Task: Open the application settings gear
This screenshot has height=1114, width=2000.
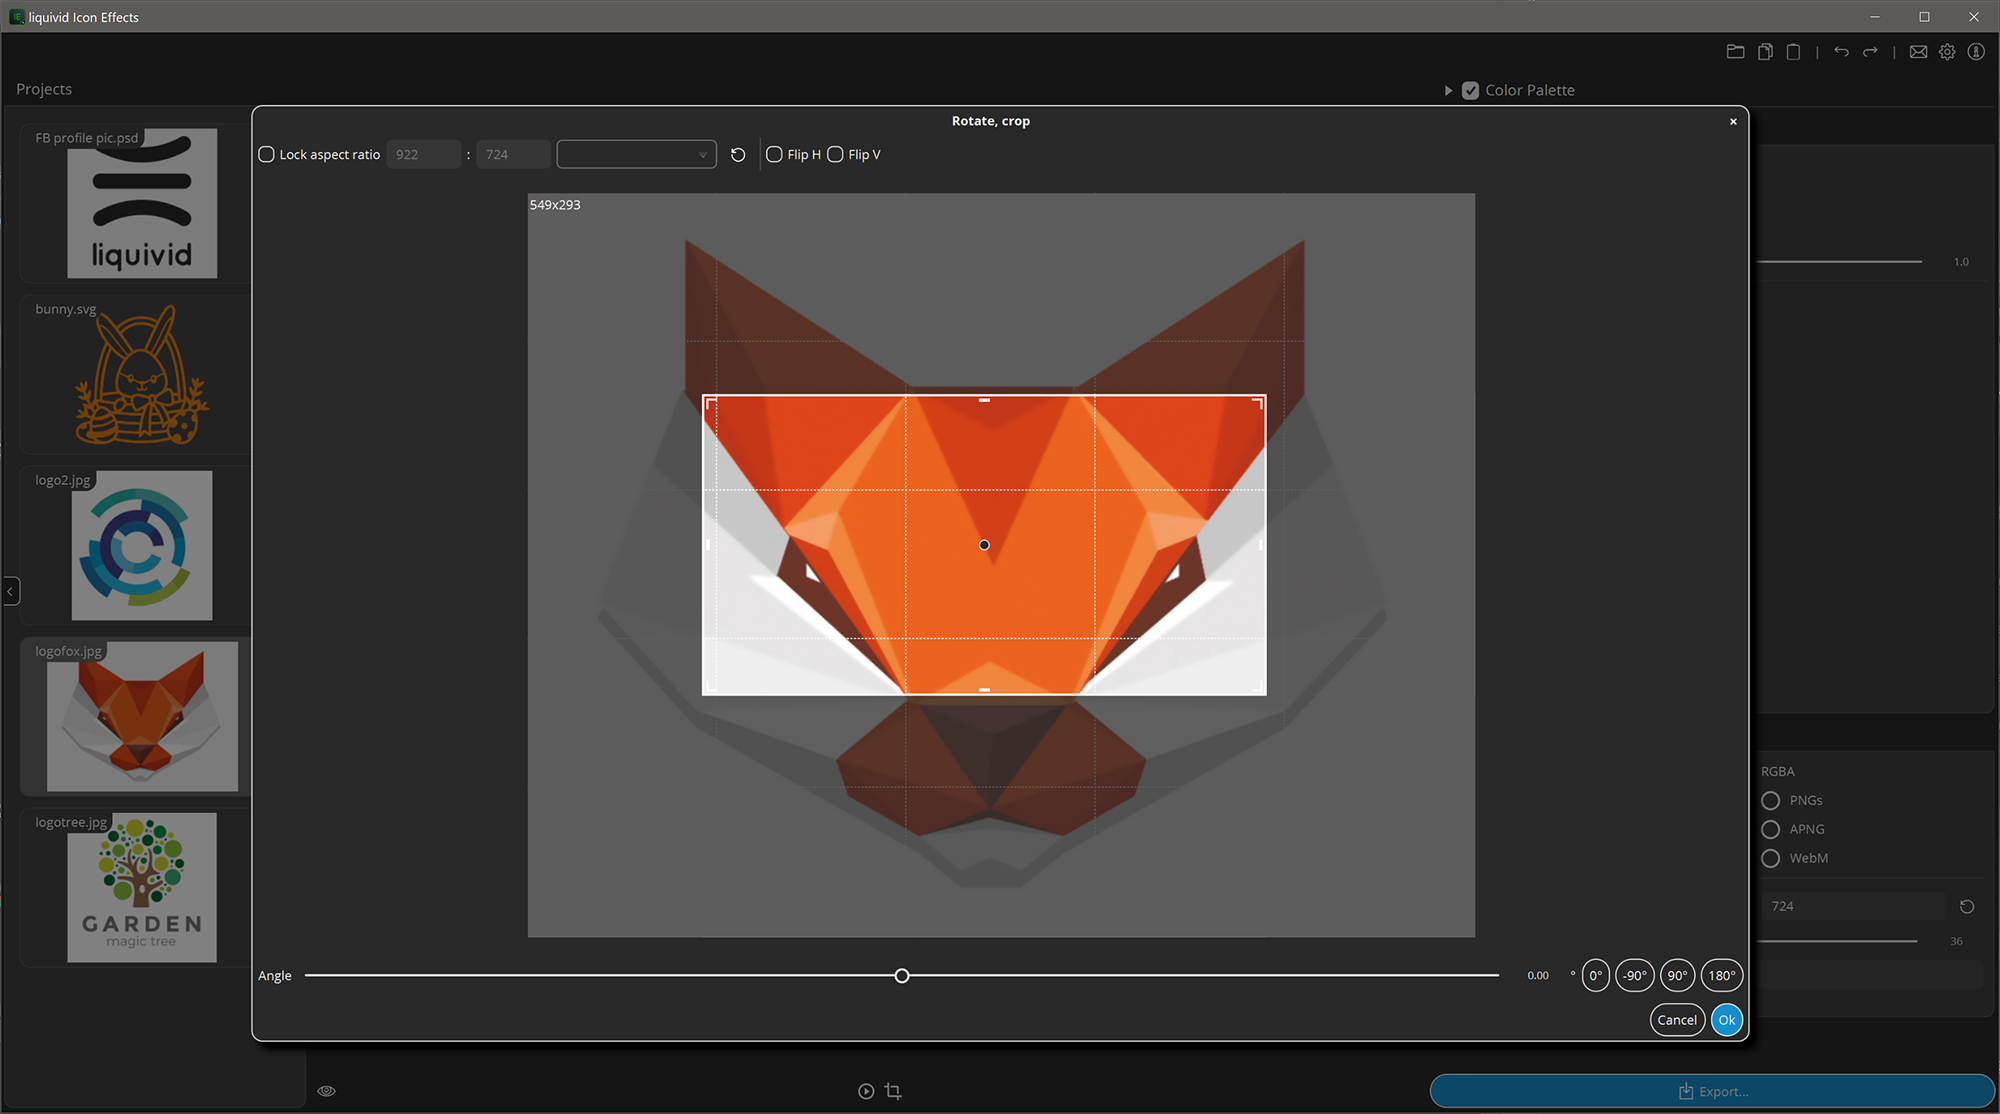Action: click(x=1947, y=51)
